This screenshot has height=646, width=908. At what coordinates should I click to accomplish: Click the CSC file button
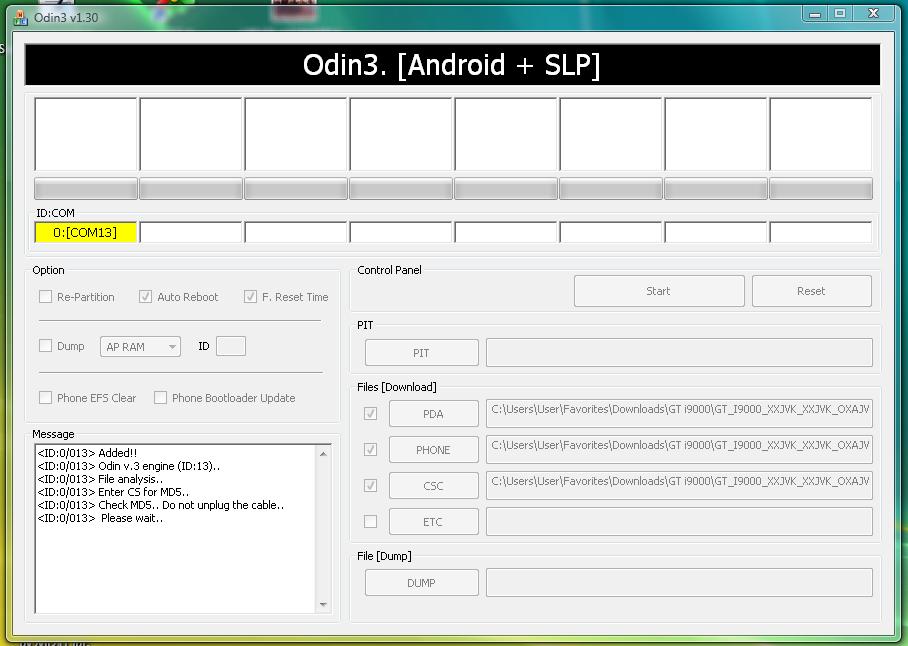(x=434, y=486)
